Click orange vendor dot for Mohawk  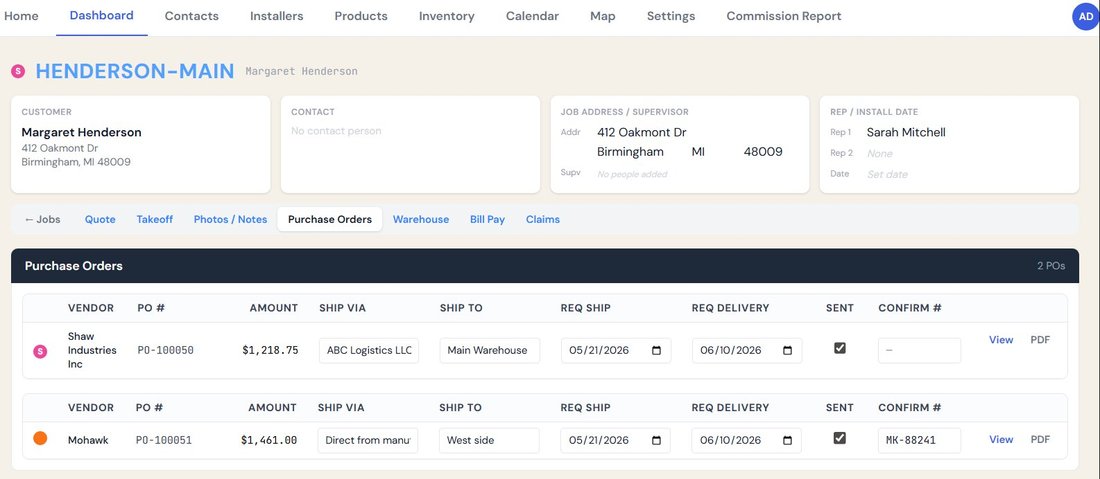[x=41, y=438]
